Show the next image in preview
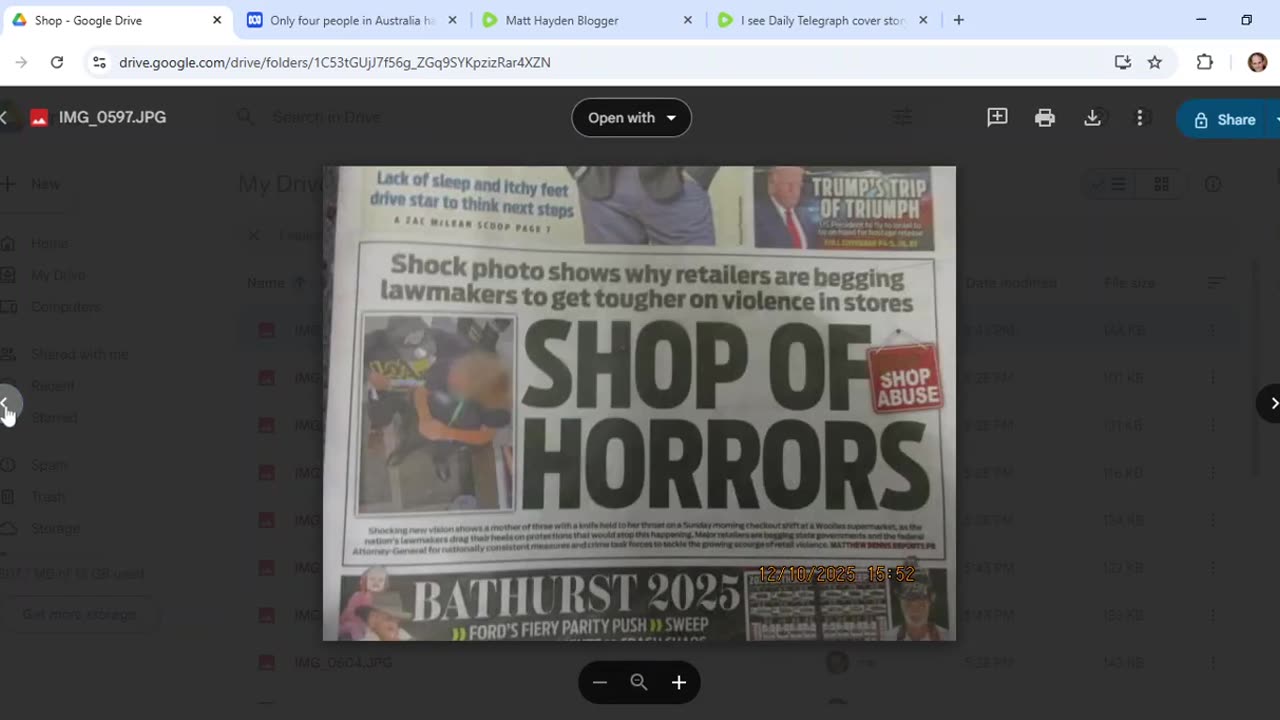The image size is (1280, 720). tap(1270, 403)
